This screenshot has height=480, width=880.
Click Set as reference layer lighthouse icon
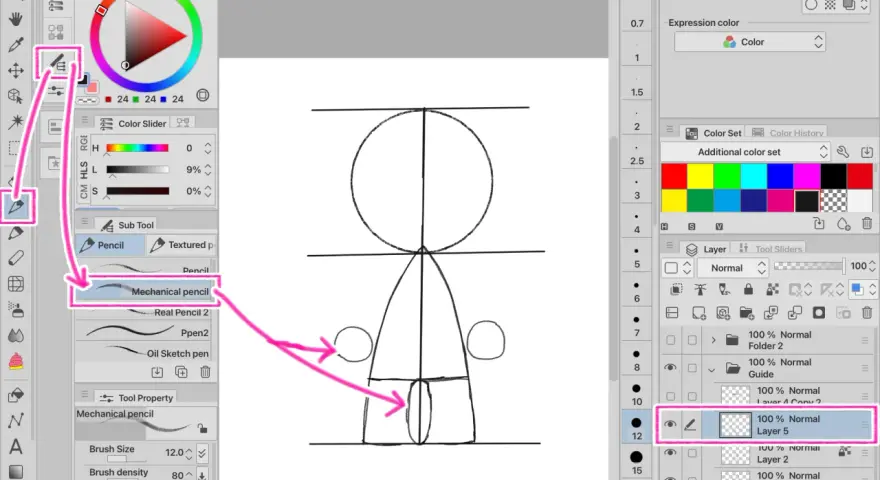[700, 289]
